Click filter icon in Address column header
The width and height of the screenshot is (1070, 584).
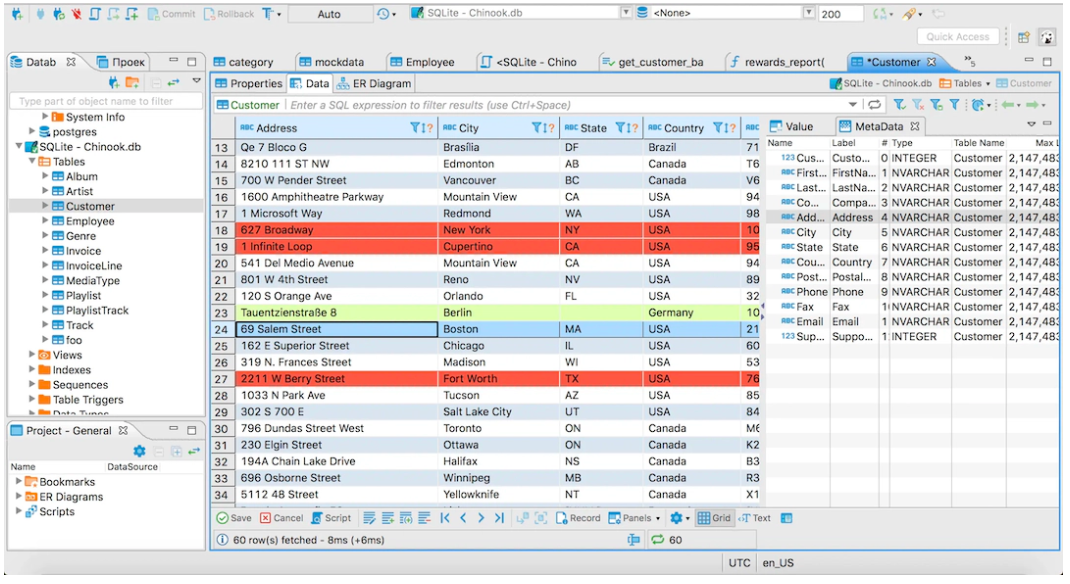tap(415, 128)
